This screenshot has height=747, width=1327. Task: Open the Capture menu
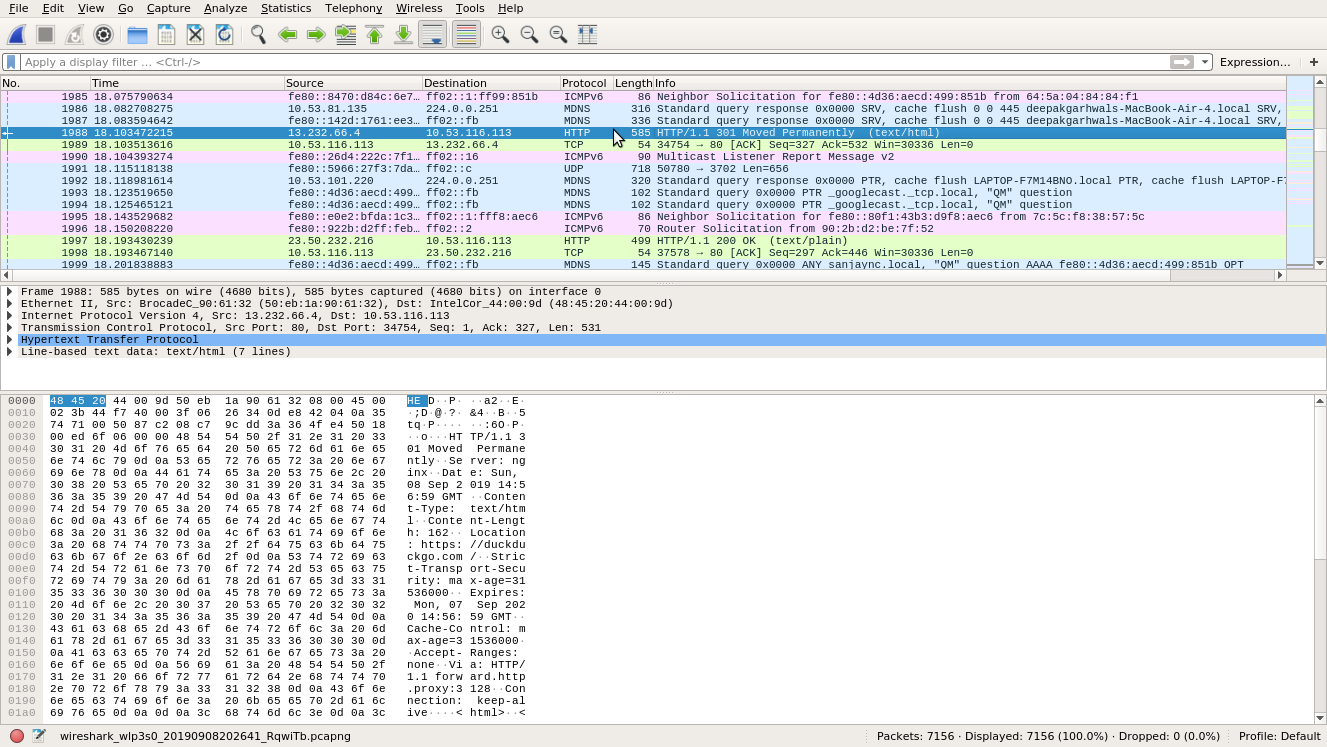pyautogui.click(x=168, y=8)
